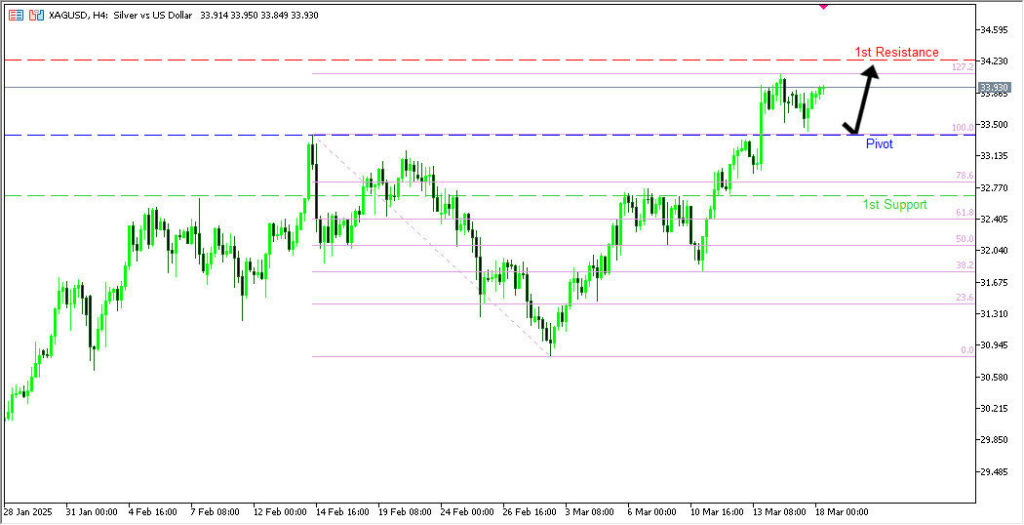Click the 50.0 Fibonacci level label
The height and width of the screenshot is (525, 1024).
click(964, 239)
